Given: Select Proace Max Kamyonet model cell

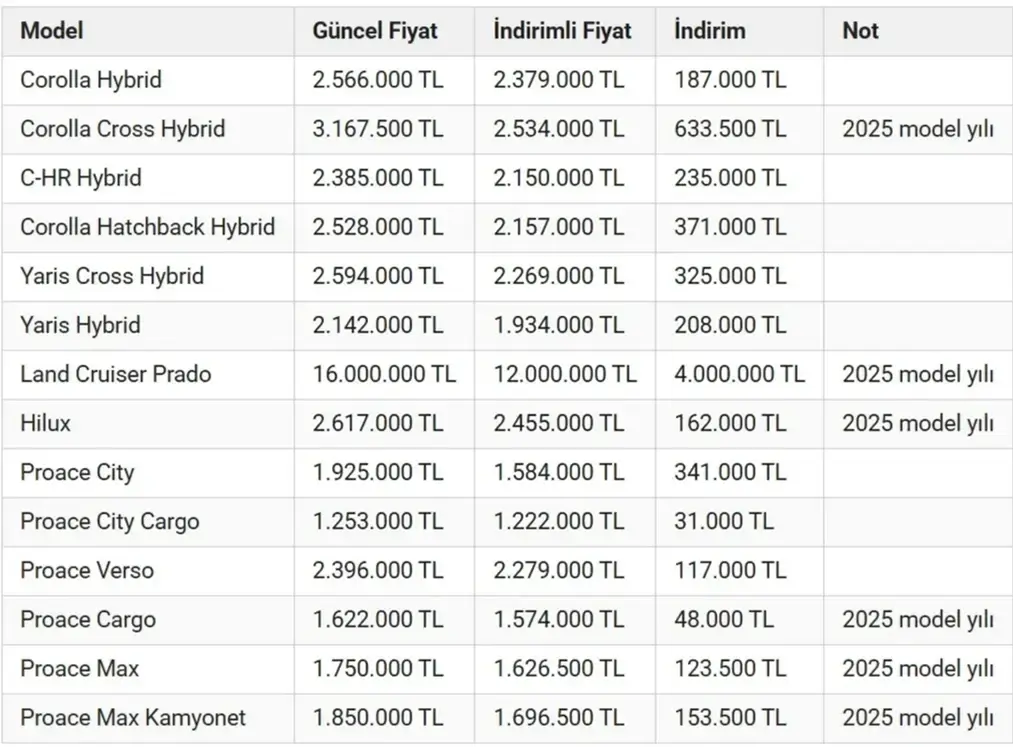Looking at the screenshot, I should pos(133,717).
